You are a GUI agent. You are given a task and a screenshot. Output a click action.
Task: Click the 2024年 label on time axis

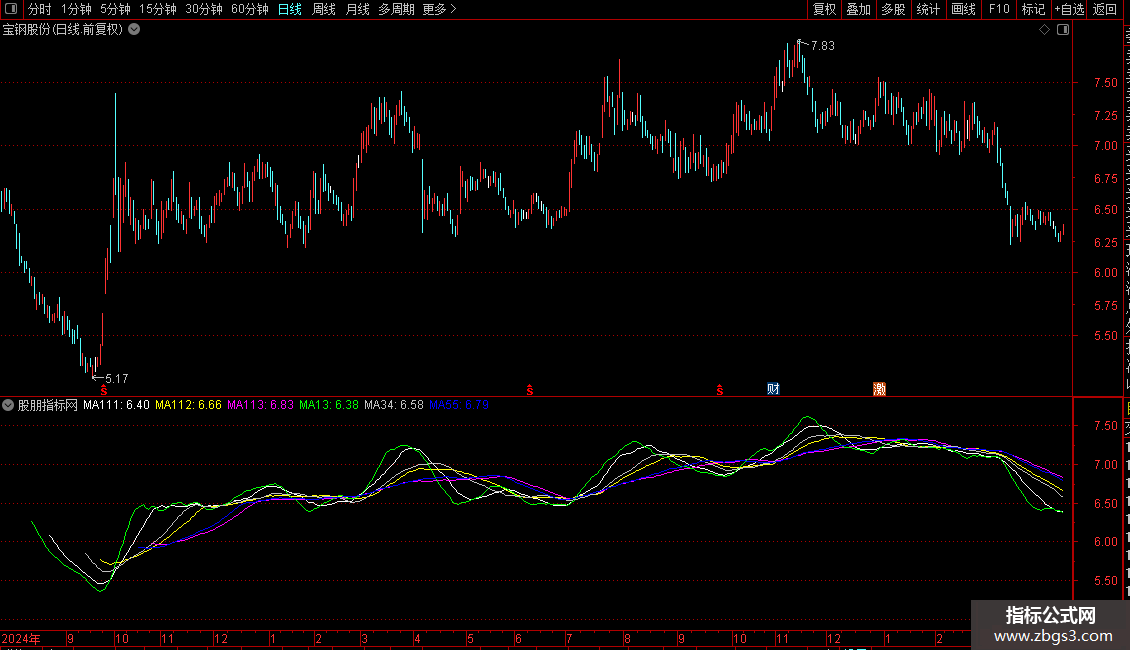coord(21,638)
